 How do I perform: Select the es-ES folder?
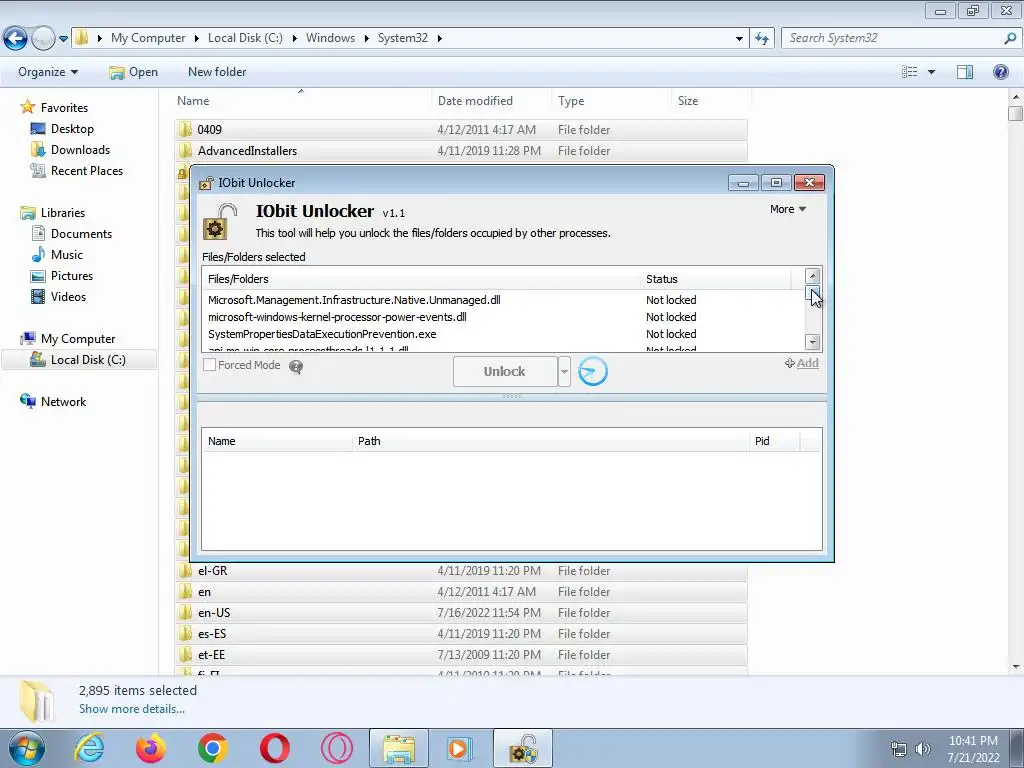click(x=461, y=633)
